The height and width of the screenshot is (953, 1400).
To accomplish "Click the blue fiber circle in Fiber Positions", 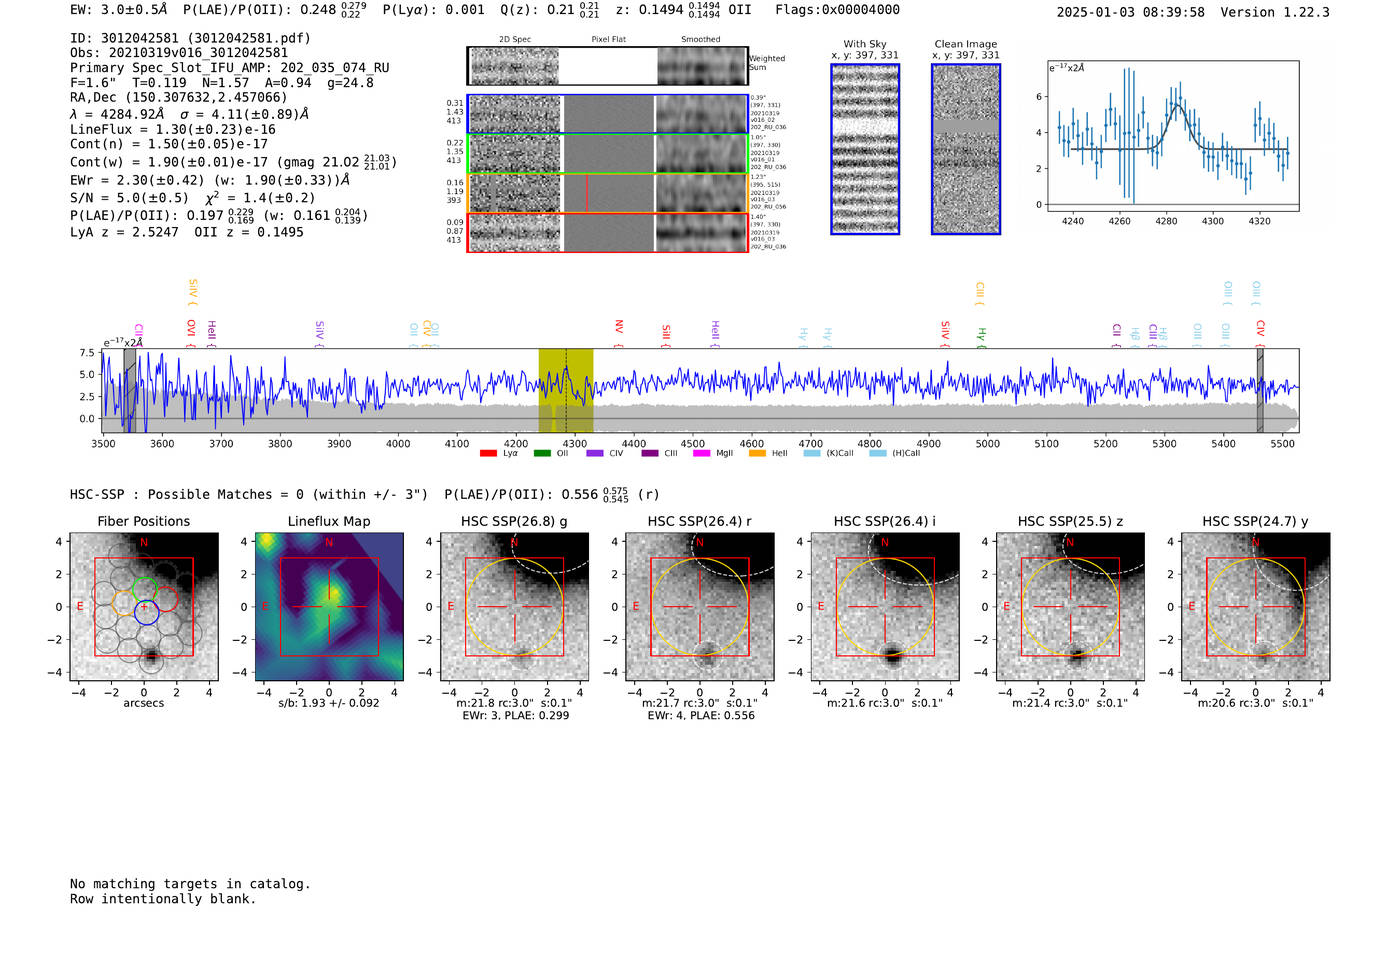I will coord(146,612).
